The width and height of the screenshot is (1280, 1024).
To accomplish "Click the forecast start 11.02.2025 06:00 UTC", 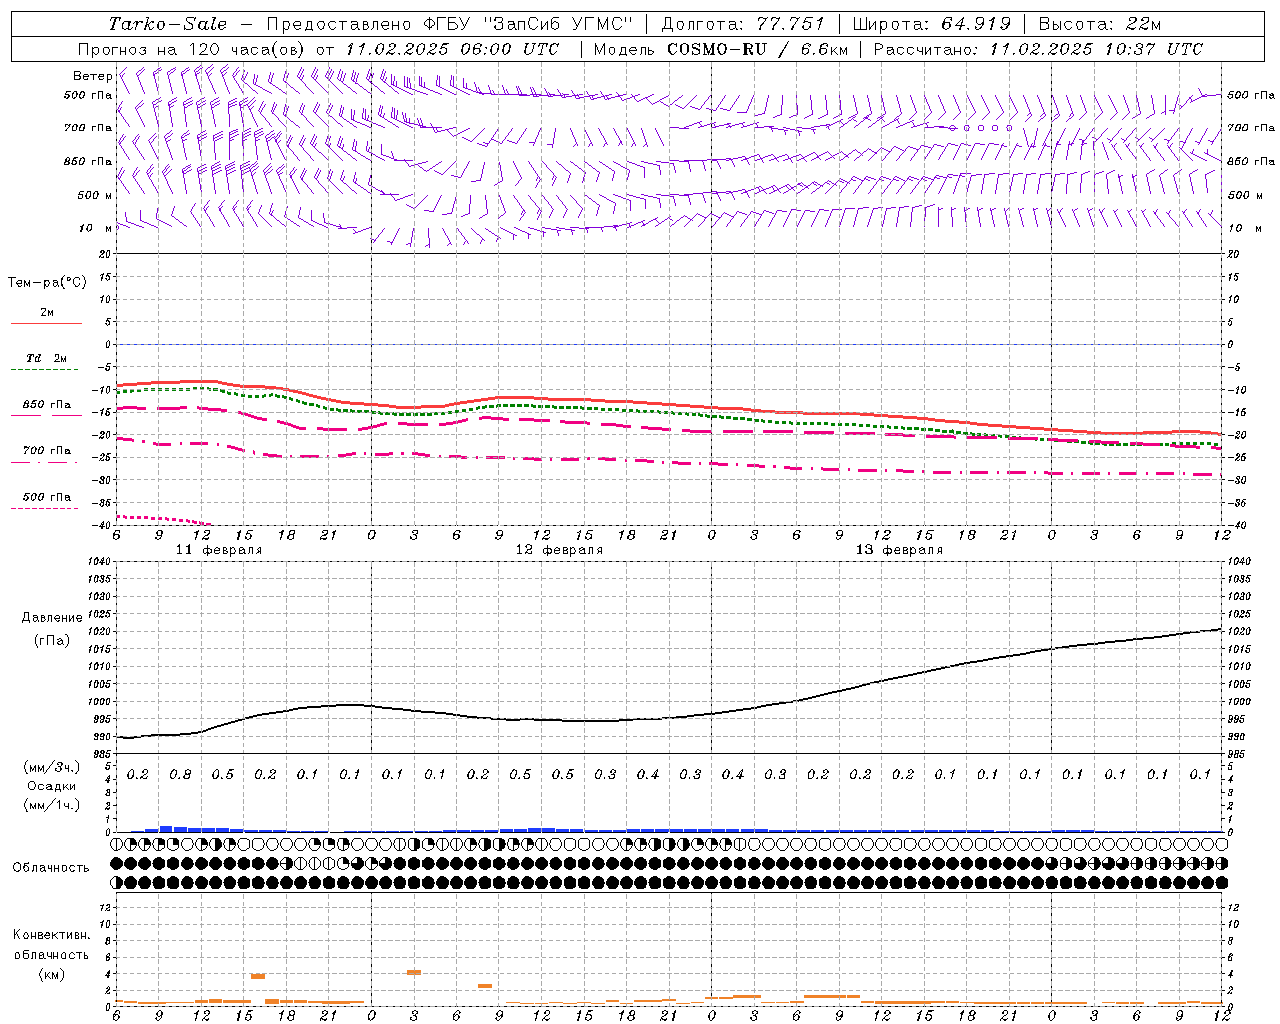I will pyautogui.click(x=452, y=49).
